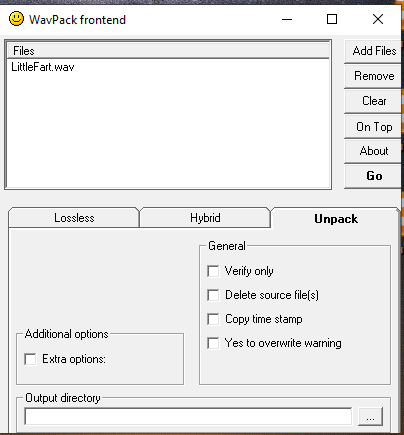Select LittleFart.wav in the file list
This screenshot has width=404, height=435.
pyautogui.click(x=43, y=67)
